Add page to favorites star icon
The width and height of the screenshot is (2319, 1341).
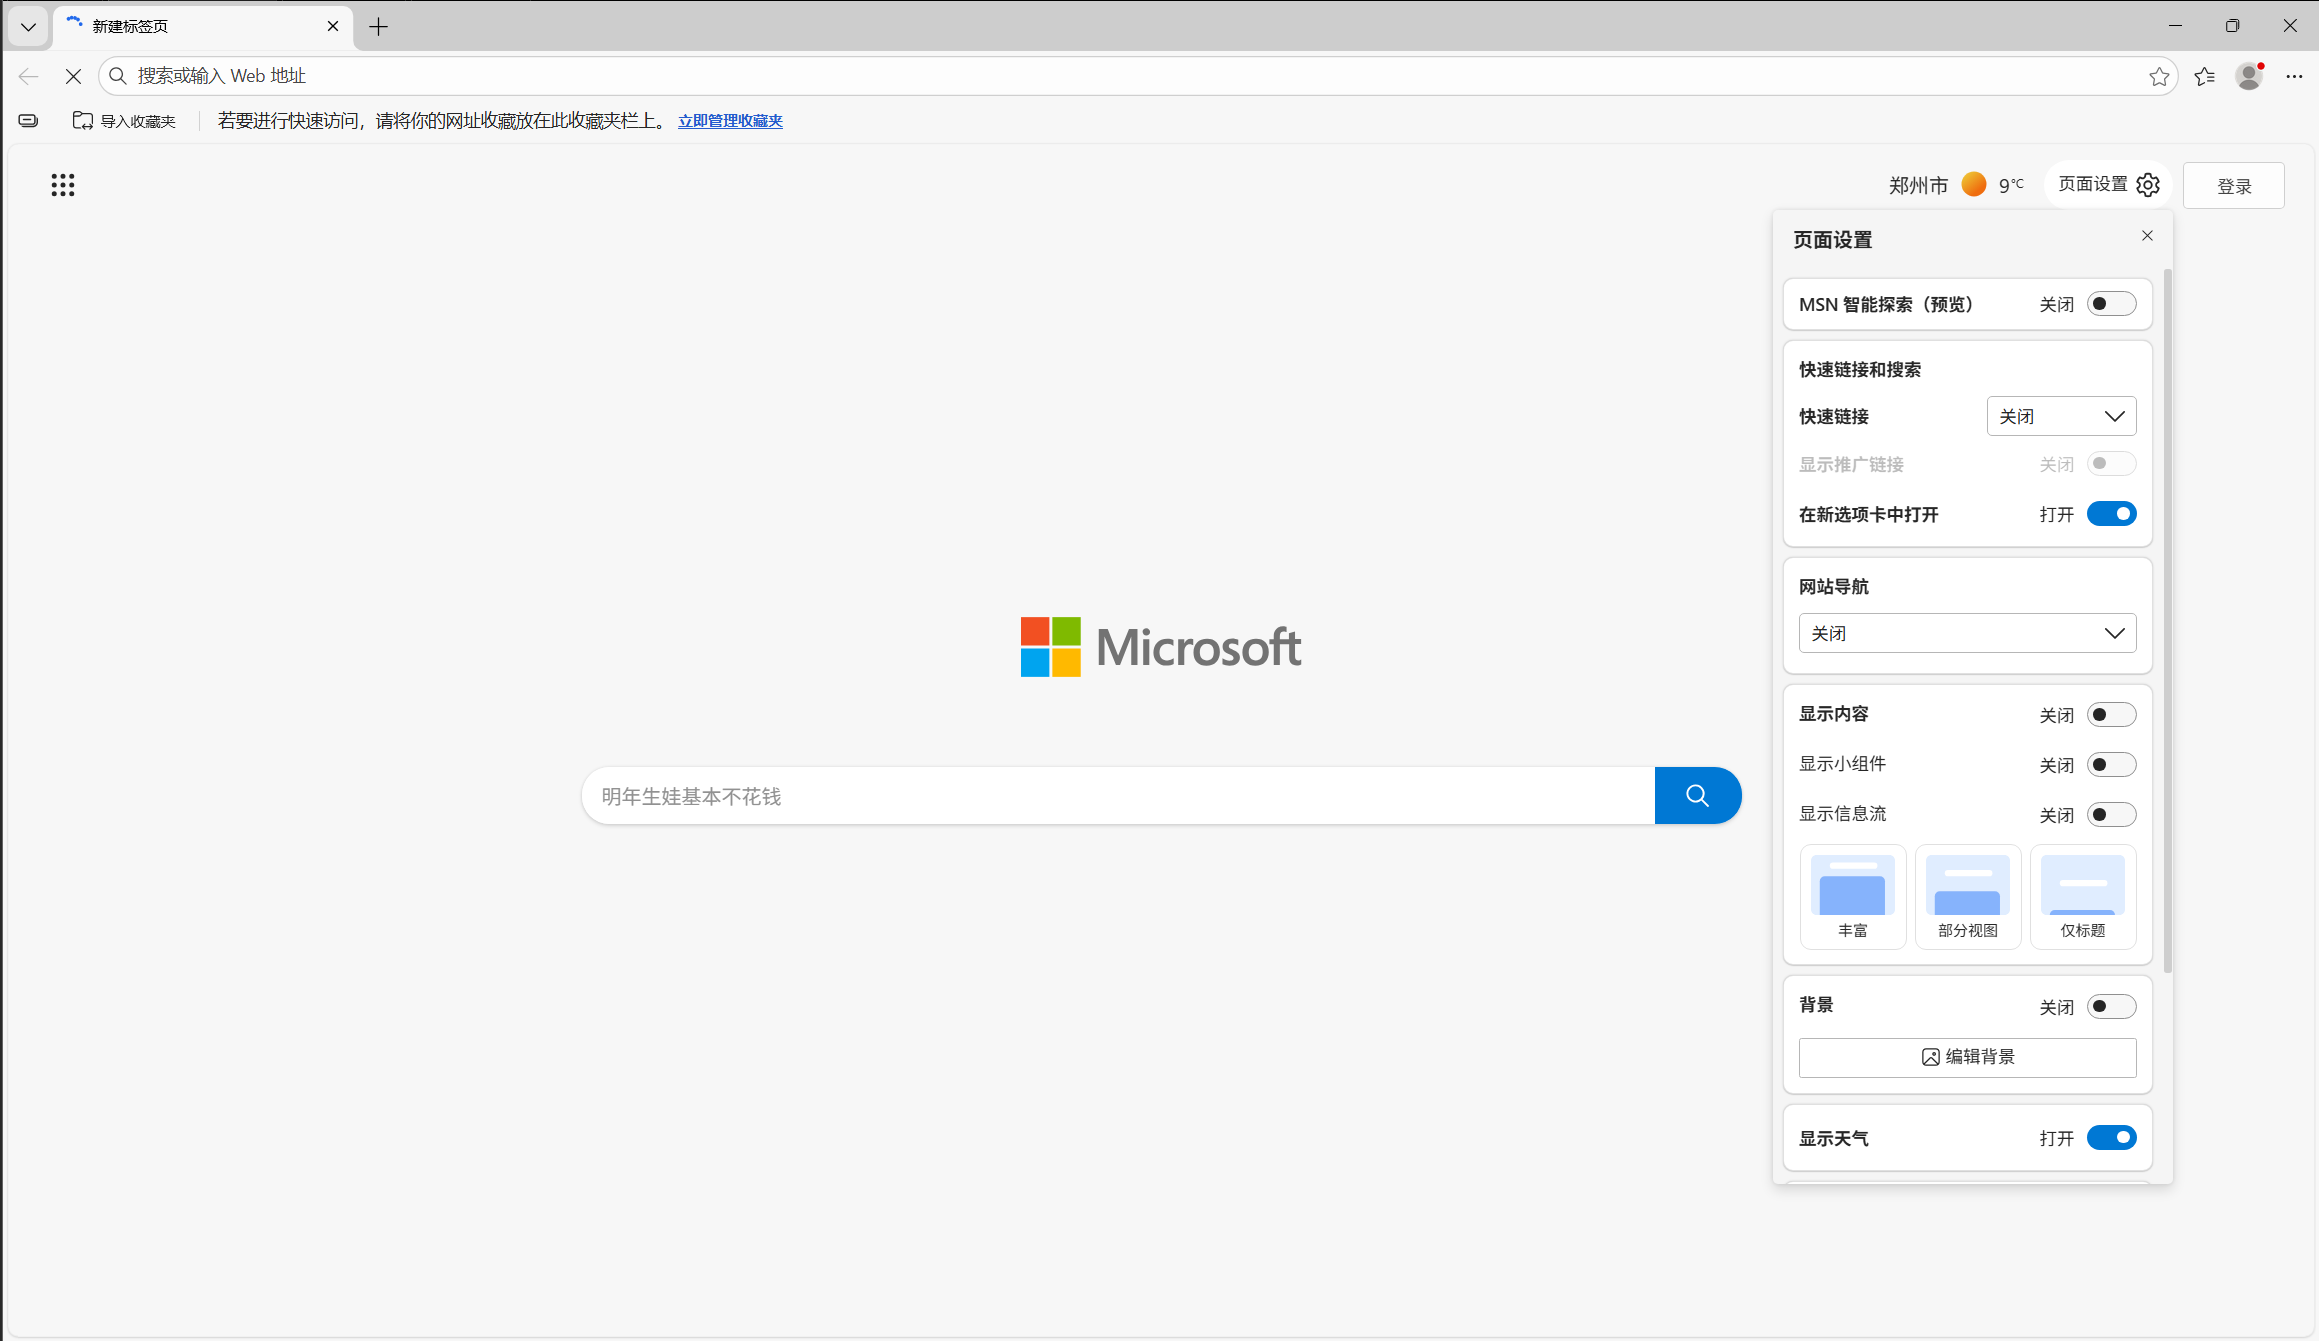tap(2159, 77)
